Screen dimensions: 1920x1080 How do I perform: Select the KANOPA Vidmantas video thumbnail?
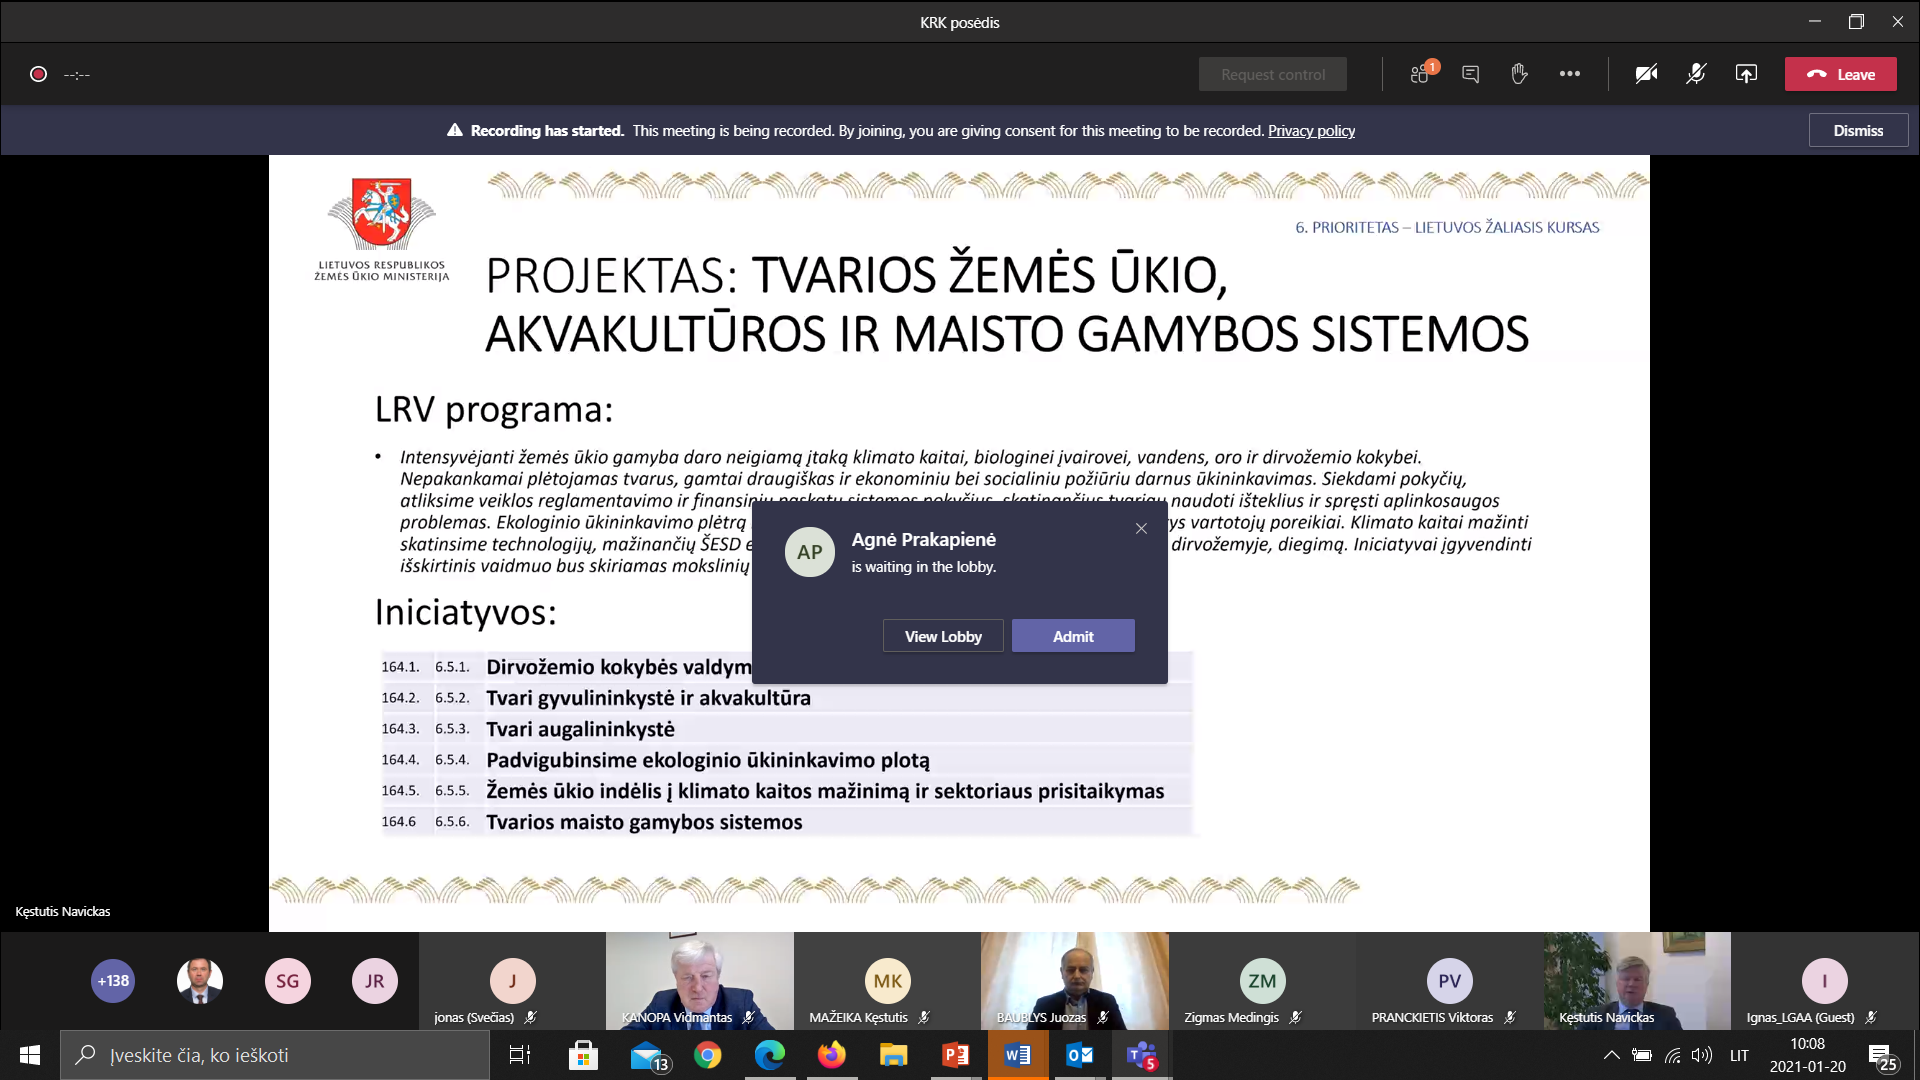pos(699,981)
